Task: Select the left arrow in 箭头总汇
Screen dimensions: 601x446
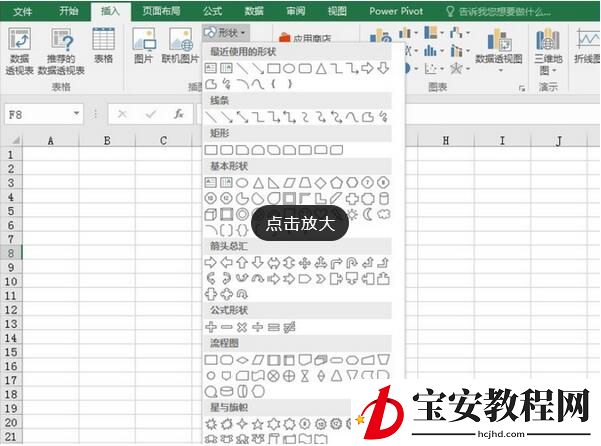Action: pyautogui.click(x=226, y=262)
